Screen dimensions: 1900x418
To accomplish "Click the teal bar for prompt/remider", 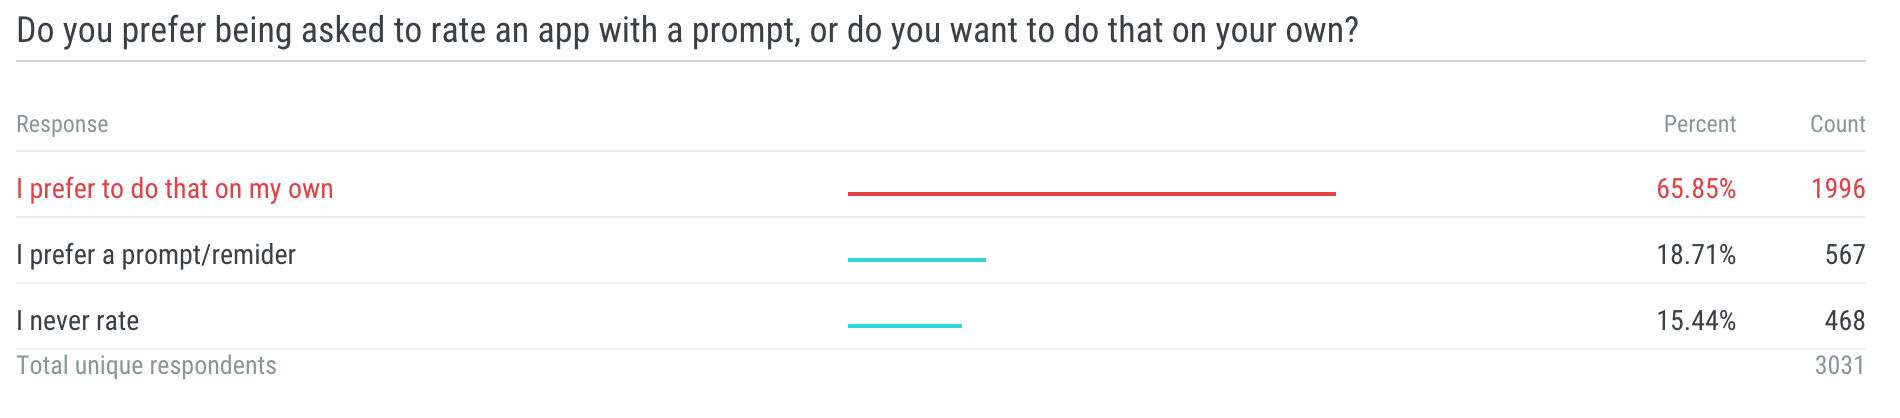I will coord(917,259).
